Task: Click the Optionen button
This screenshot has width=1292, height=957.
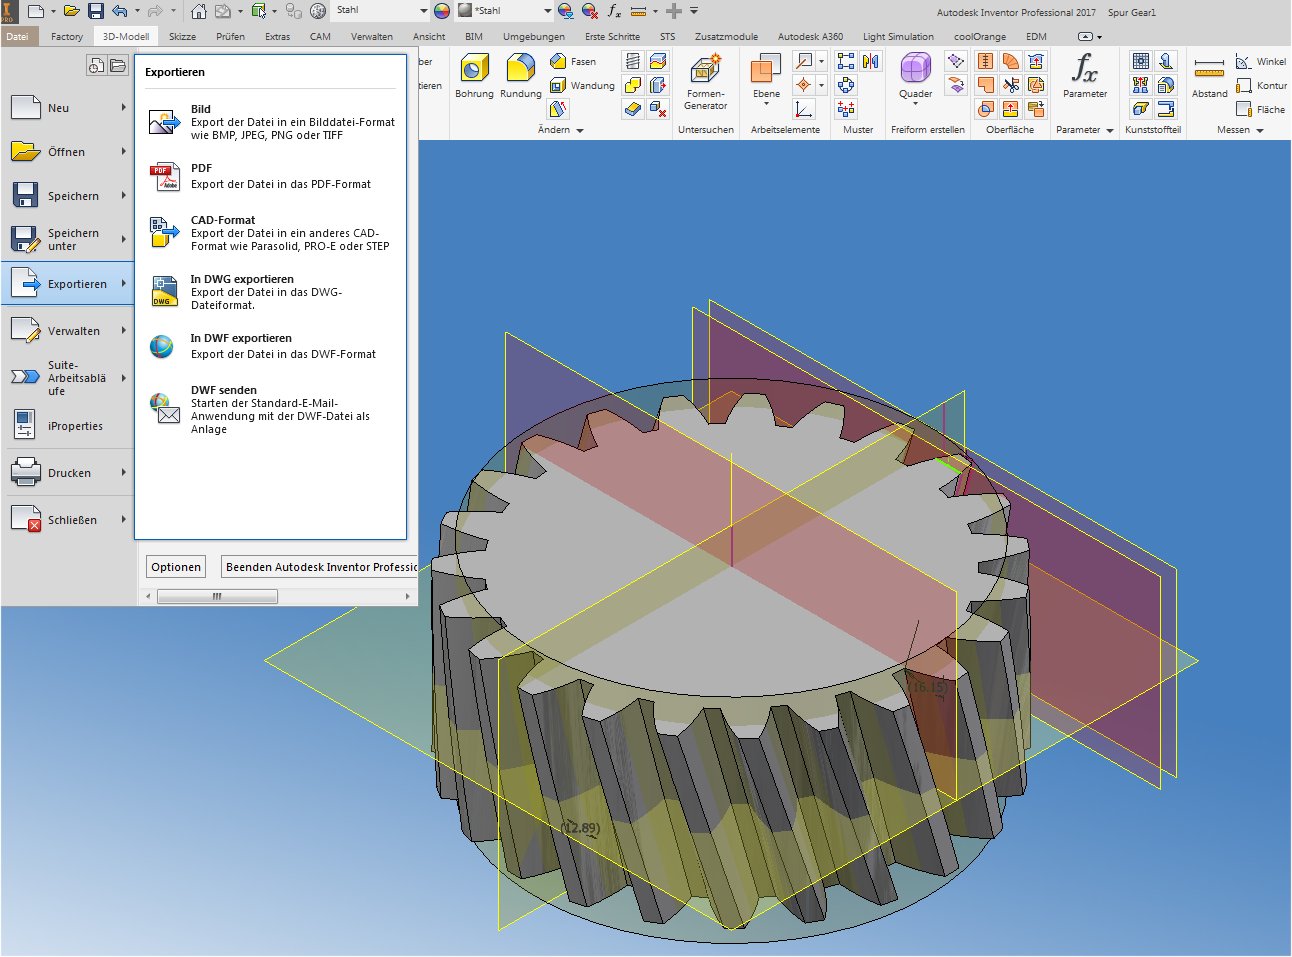Action: [x=176, y=567]
